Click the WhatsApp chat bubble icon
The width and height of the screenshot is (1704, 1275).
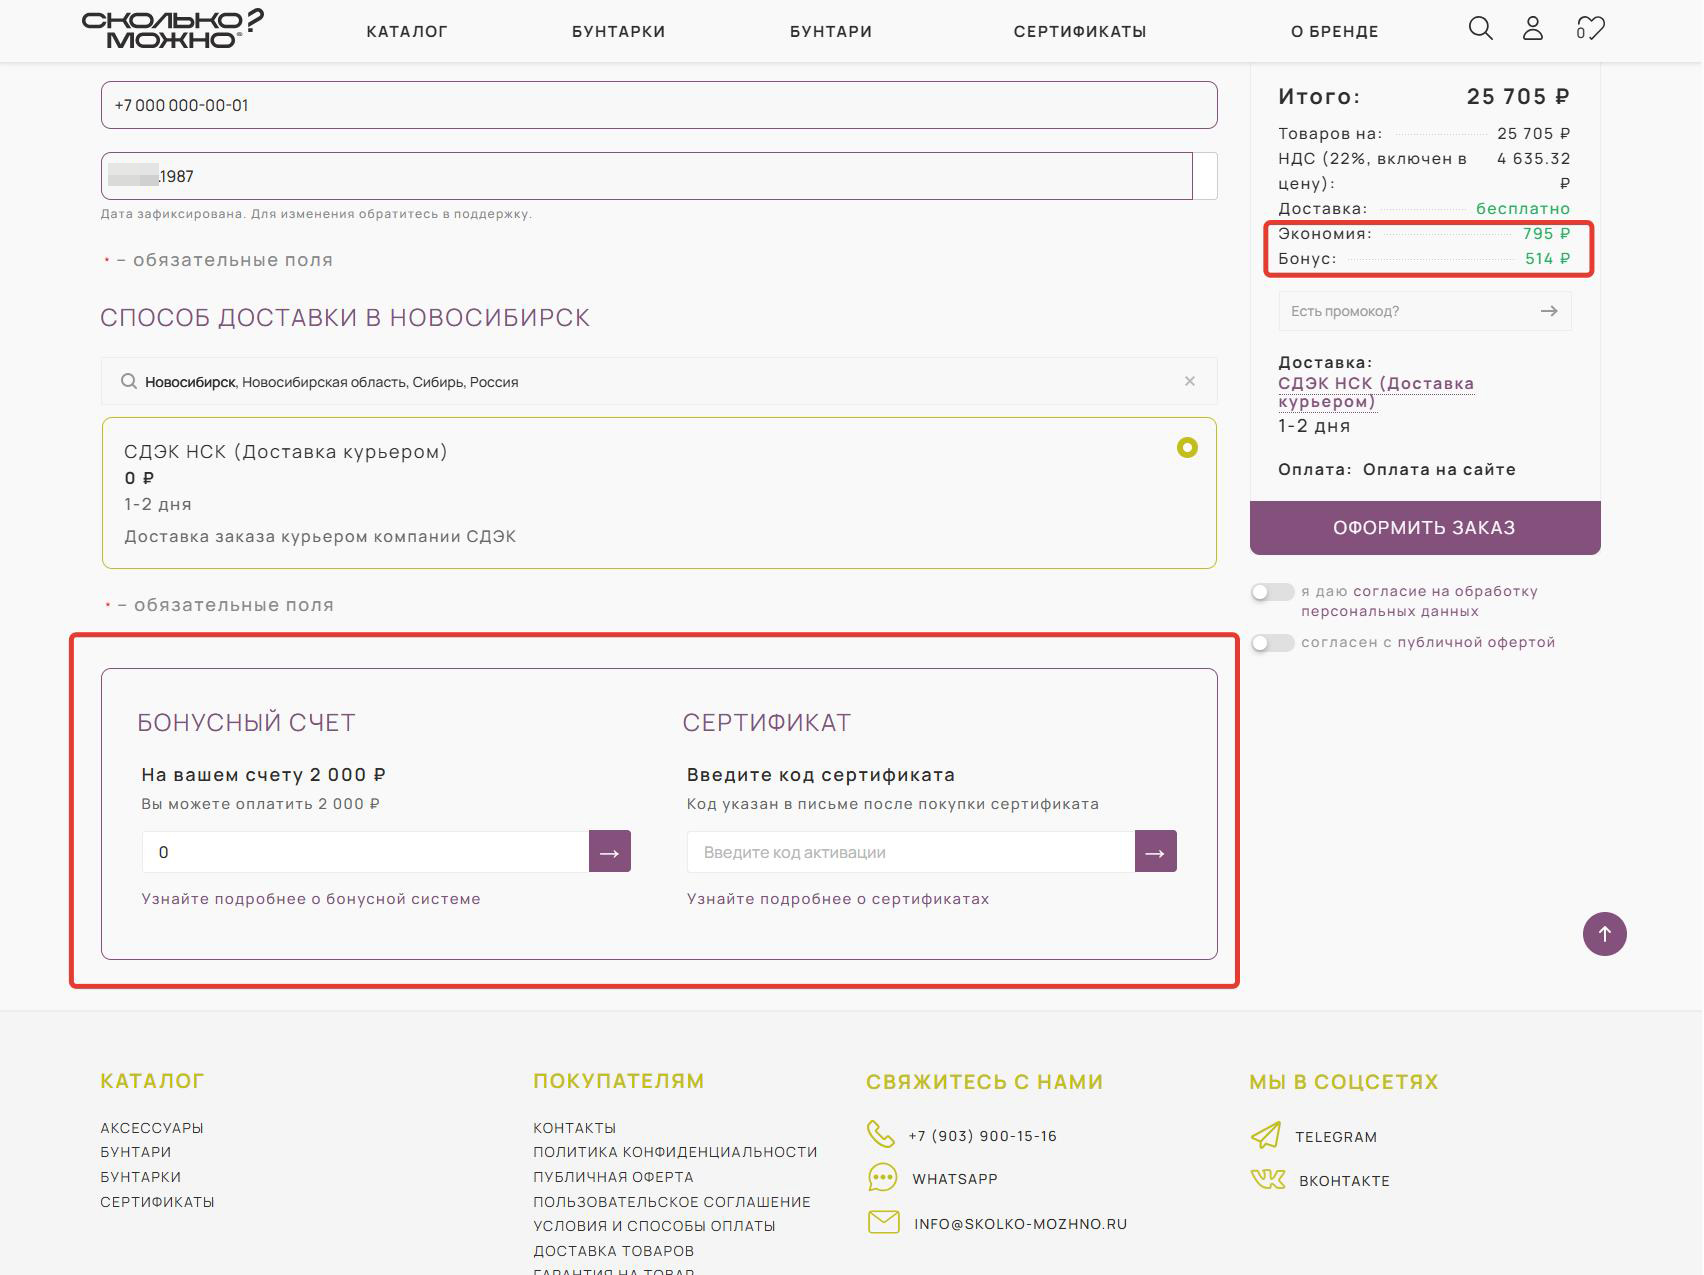[x=882, y=1178]
